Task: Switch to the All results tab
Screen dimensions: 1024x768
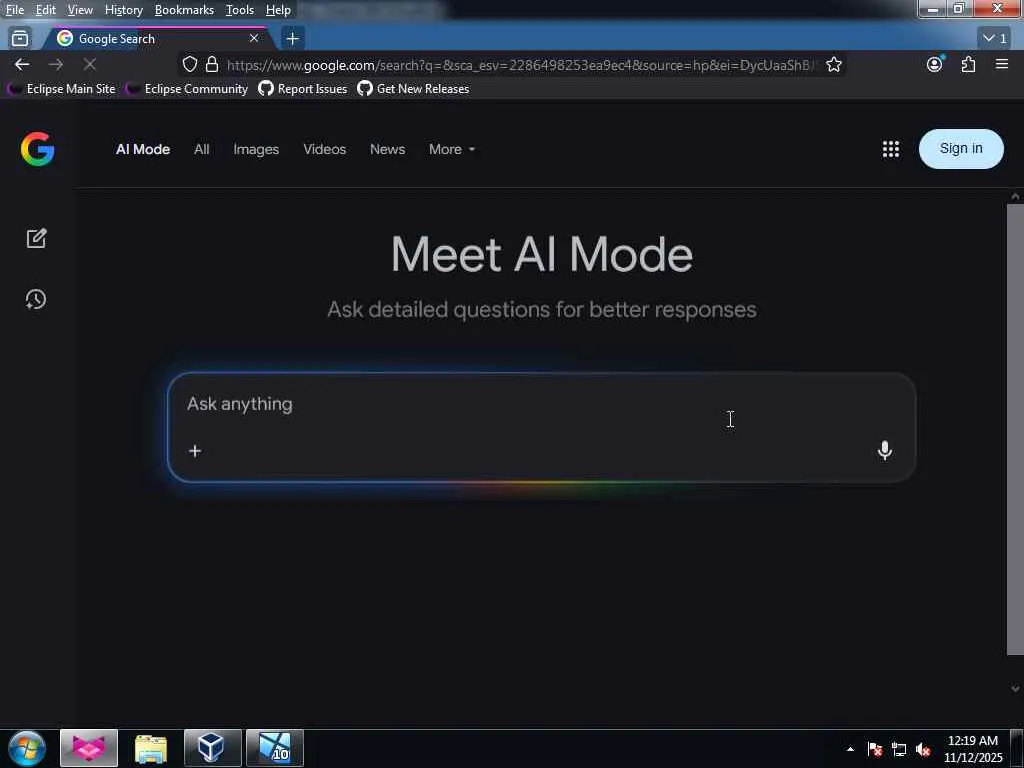Action: pos(202,150)
